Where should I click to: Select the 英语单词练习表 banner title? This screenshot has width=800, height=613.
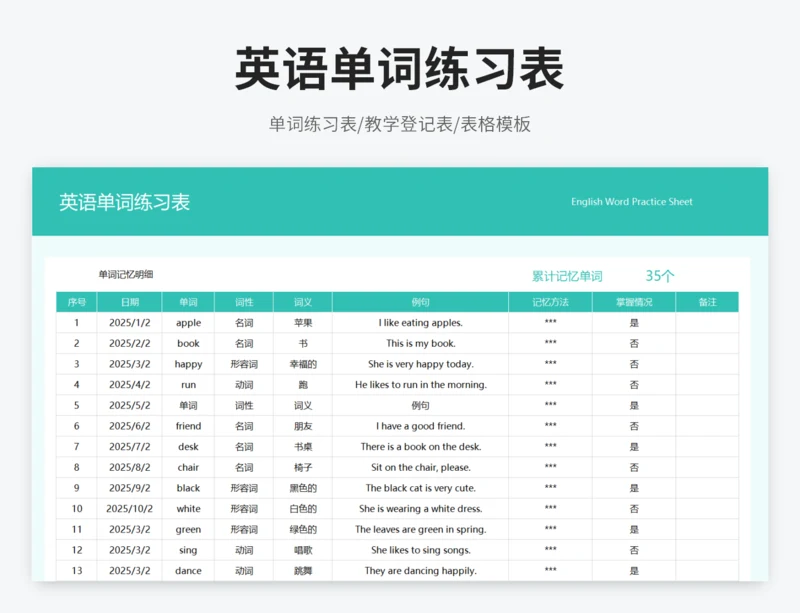tap(124, 202)
